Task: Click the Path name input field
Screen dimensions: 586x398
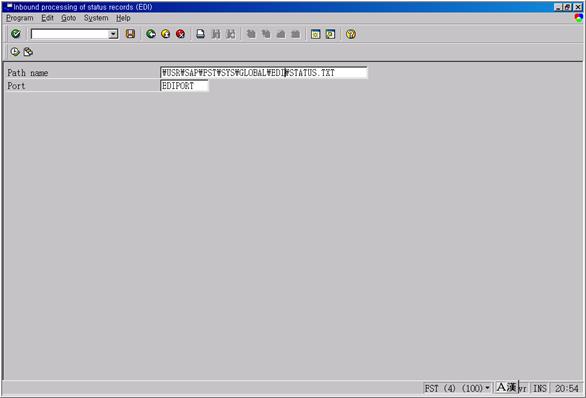Action: [x=264, y=72]
